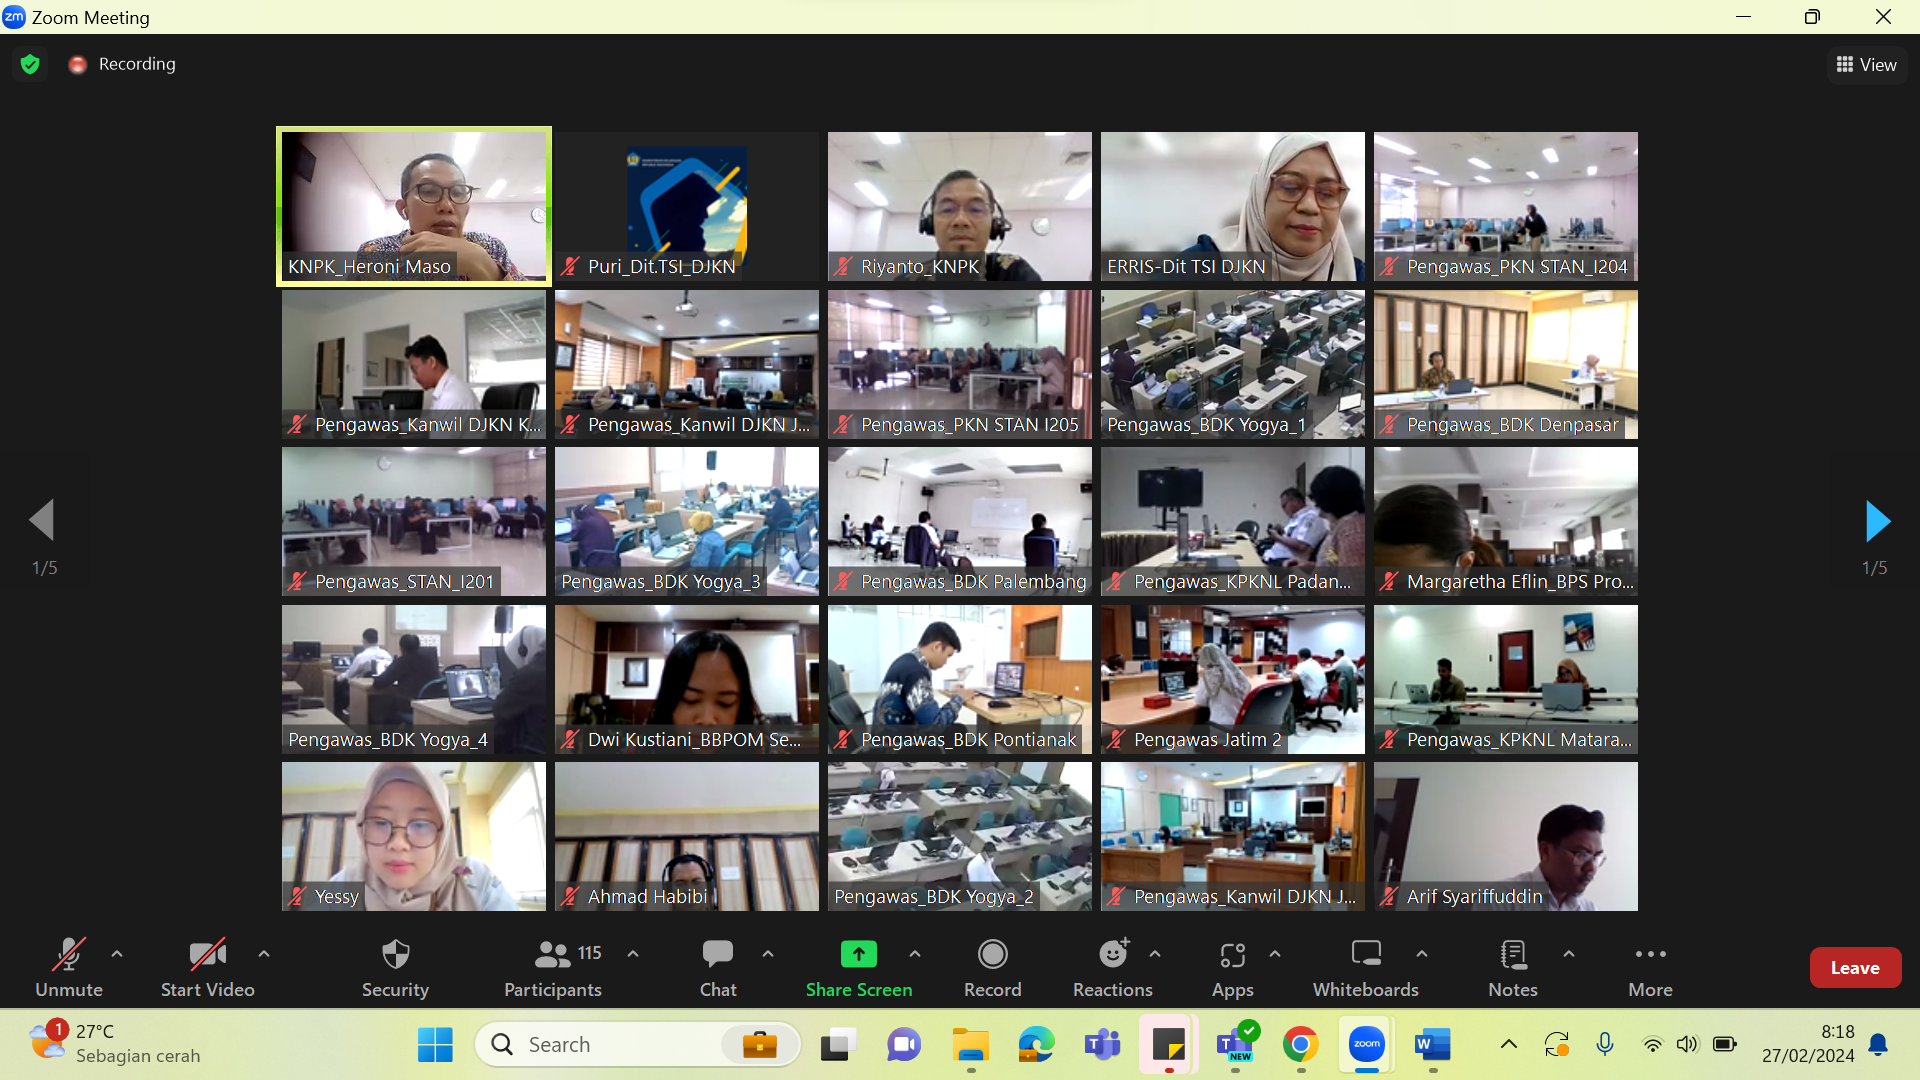The image size is (1920, 1080).
Task: Open the Security shield options
Action: [395, 967]
